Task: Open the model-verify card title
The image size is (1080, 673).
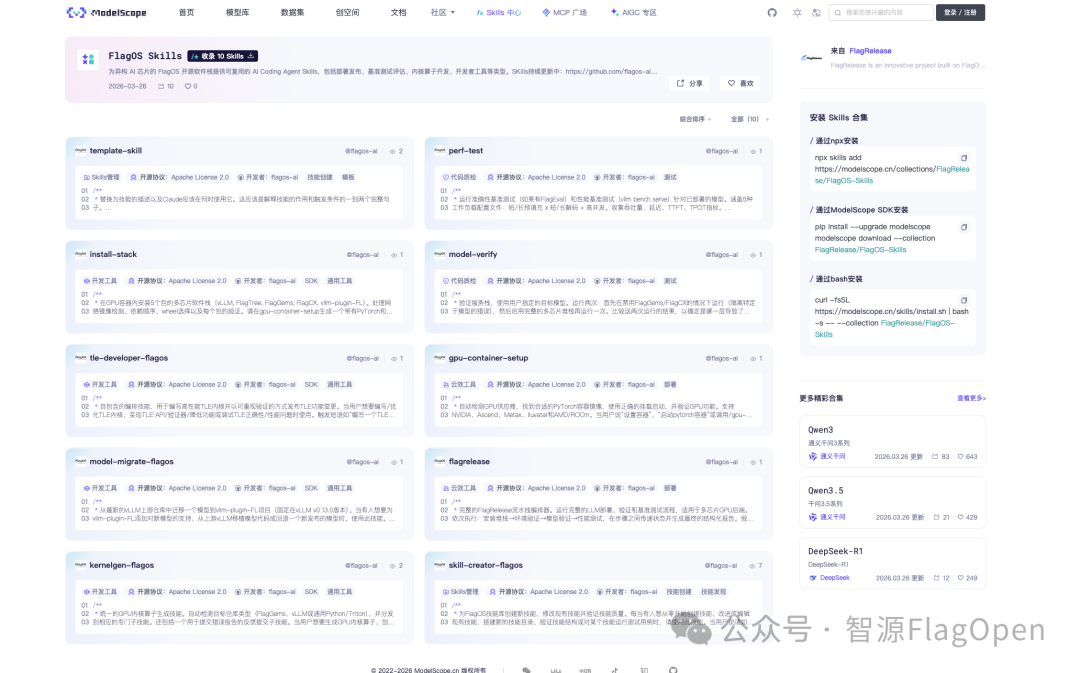Action: pos(472,254)
